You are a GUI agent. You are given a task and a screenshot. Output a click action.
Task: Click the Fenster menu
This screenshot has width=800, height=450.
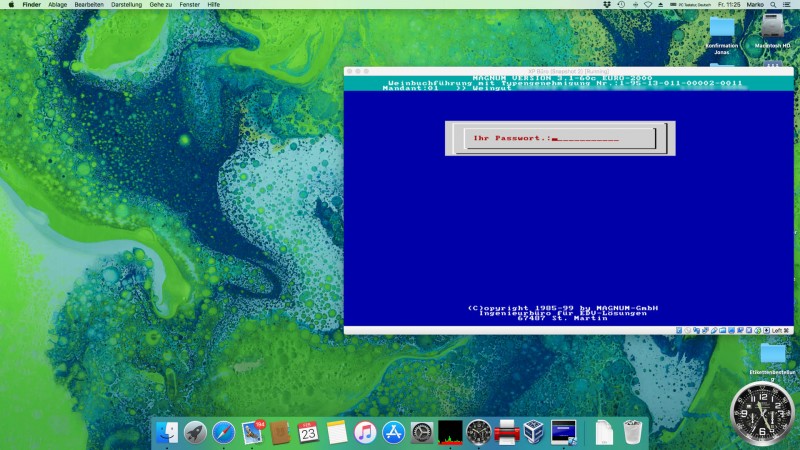click(189, 5)
